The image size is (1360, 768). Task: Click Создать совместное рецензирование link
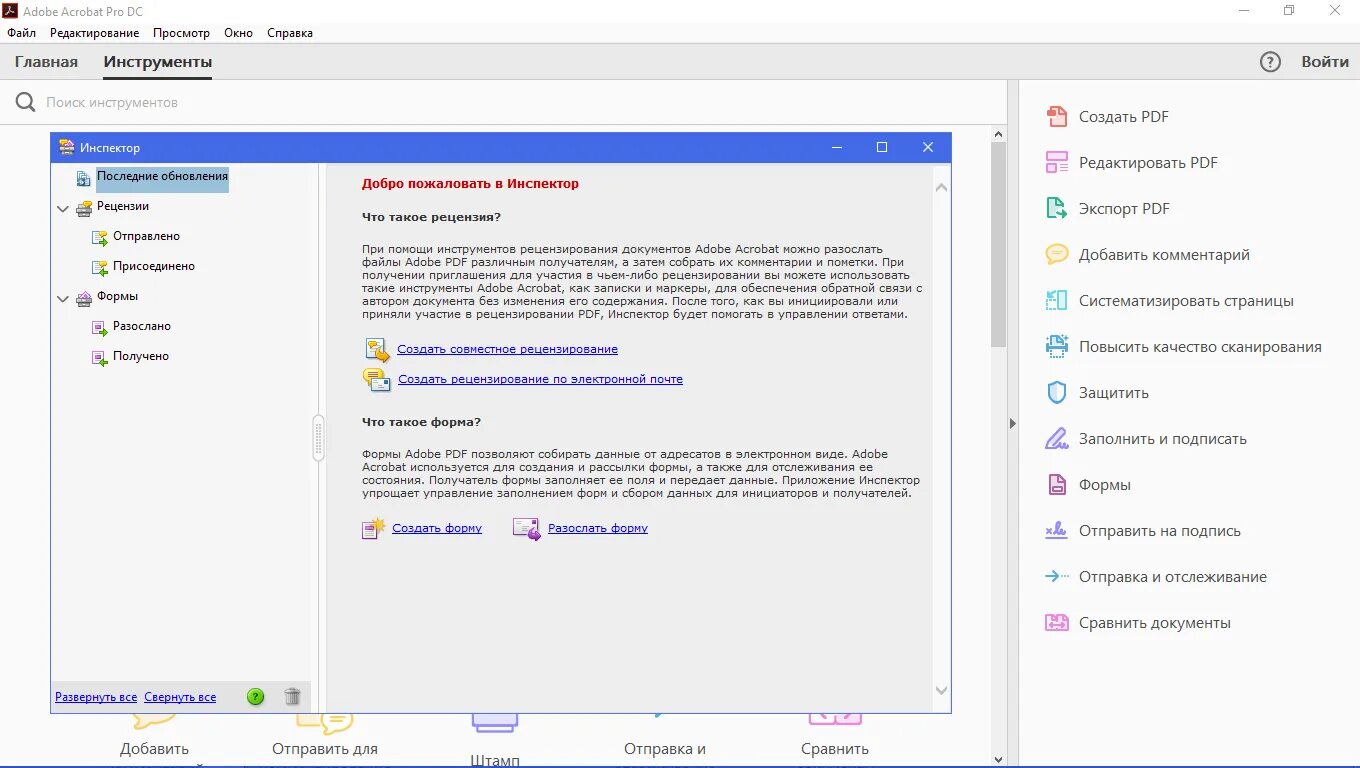pyautogui.click(x=507, y=349)
